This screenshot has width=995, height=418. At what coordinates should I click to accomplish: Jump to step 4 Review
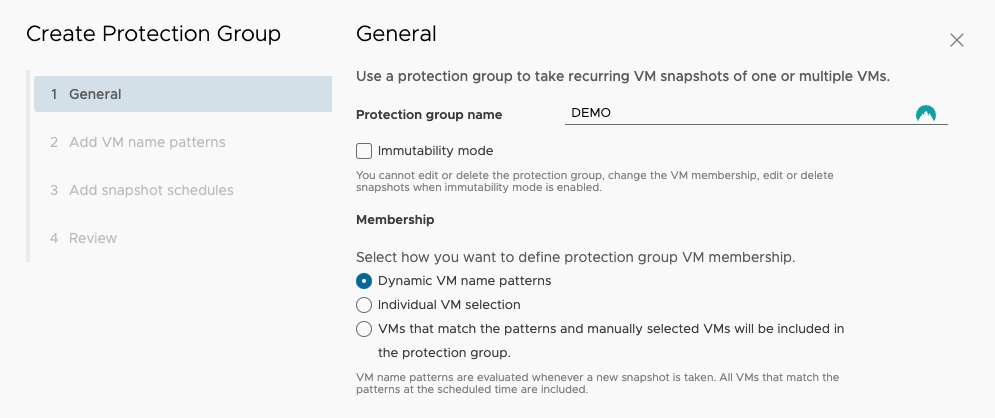tap(183, 238)
